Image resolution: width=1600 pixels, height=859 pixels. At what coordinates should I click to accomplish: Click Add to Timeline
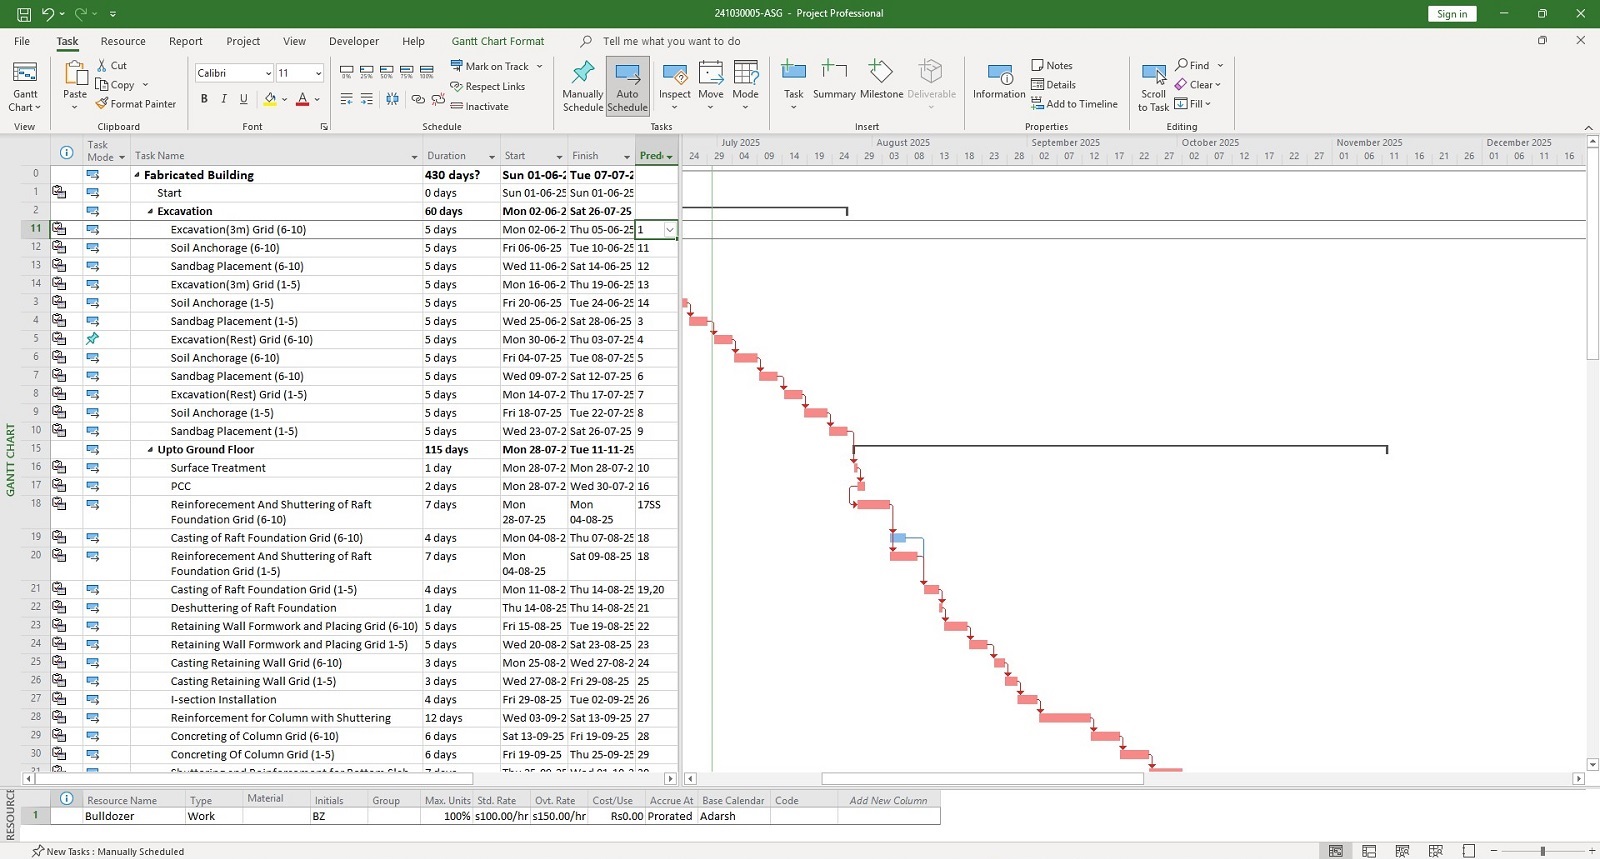pyautogui.click(x=1075, y=104)
